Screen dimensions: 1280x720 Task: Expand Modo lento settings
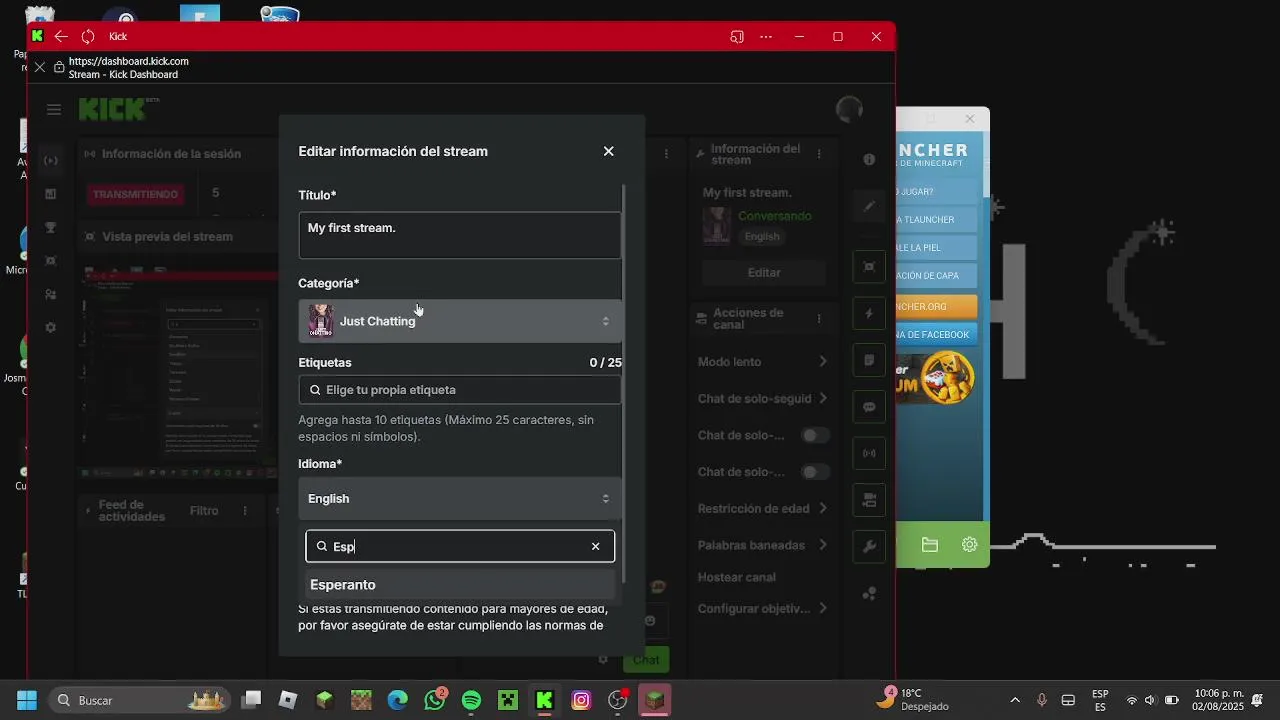[764, 362]
